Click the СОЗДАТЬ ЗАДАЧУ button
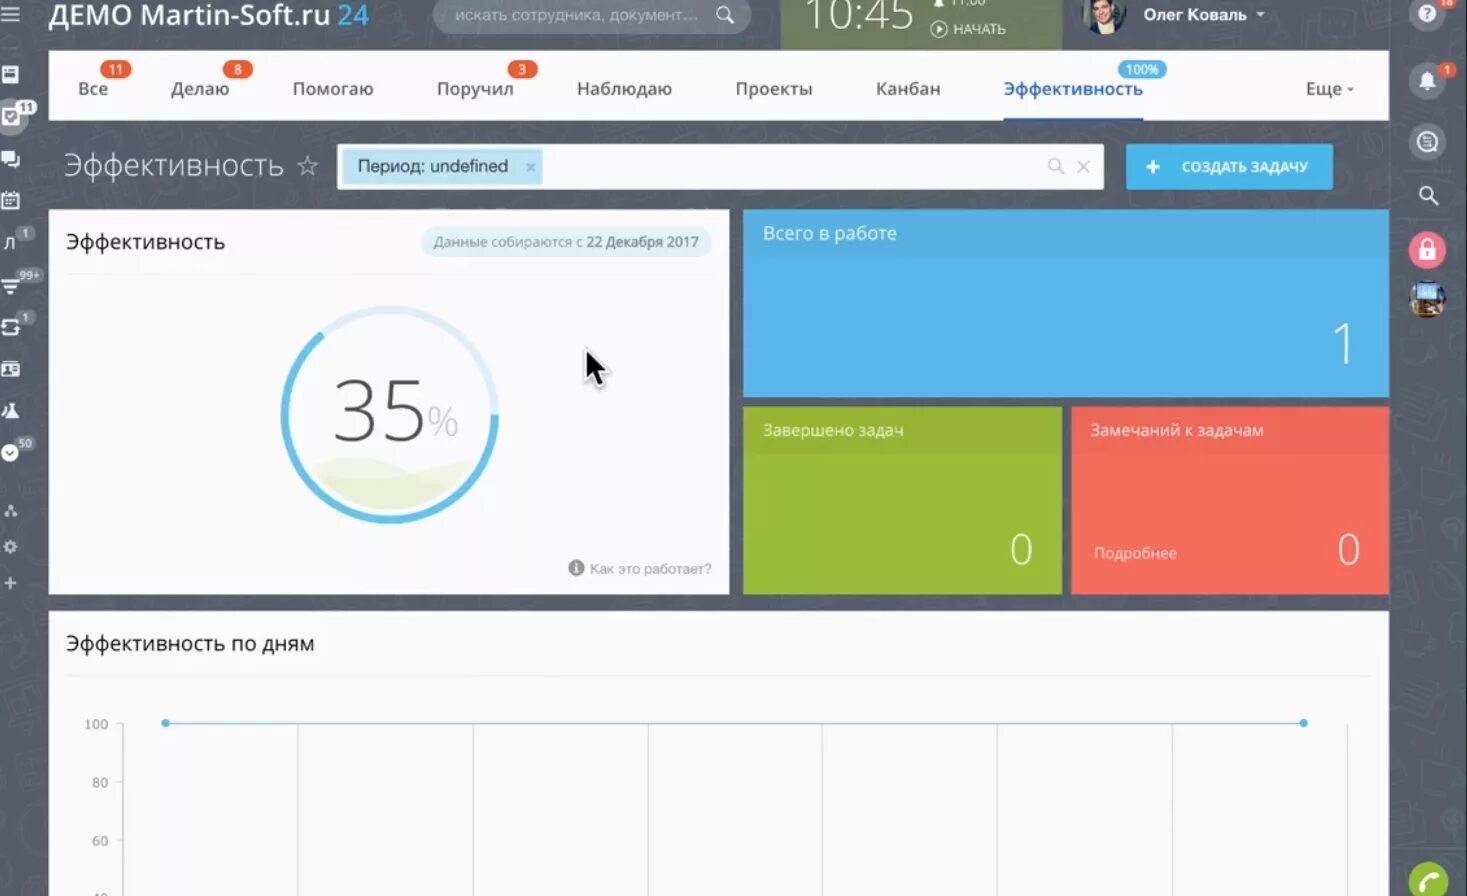This screenshot has width=1467, height=896. coord(1229,167)
